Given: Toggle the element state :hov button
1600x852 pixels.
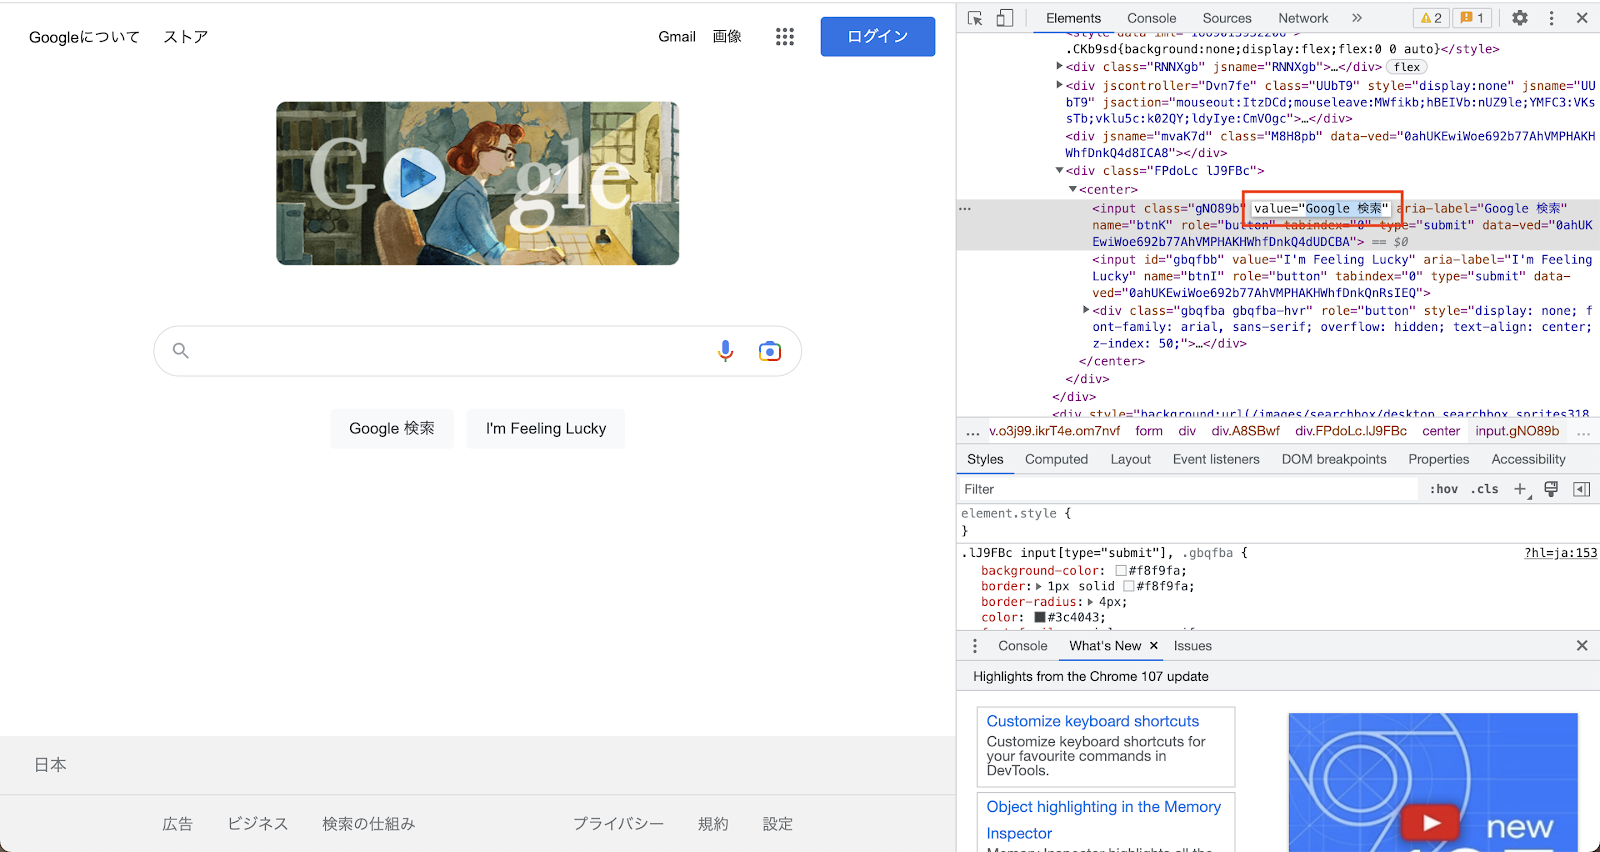Looking at the screenshot, I should pyautogui.click(x=1444, y=489).
